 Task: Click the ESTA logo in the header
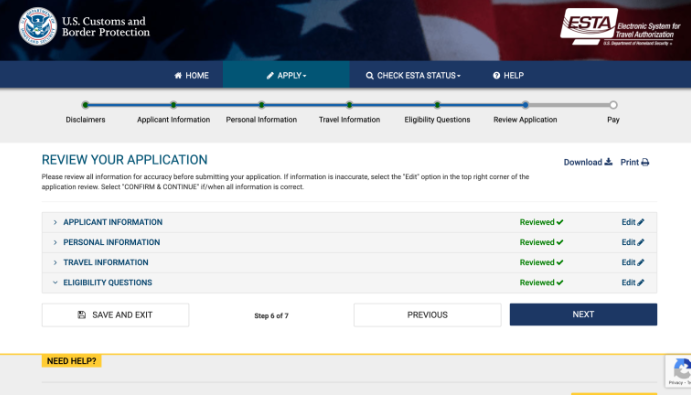(x=620, y=26)
